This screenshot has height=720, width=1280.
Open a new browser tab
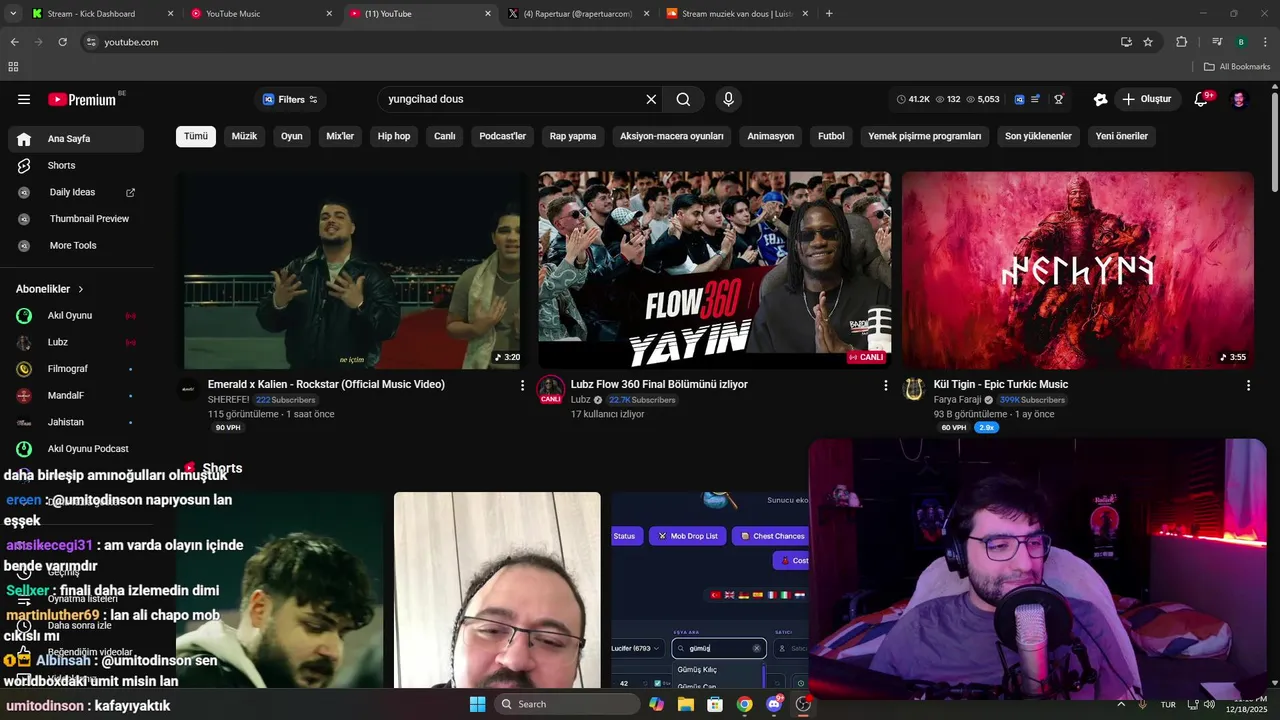point(829,14)
